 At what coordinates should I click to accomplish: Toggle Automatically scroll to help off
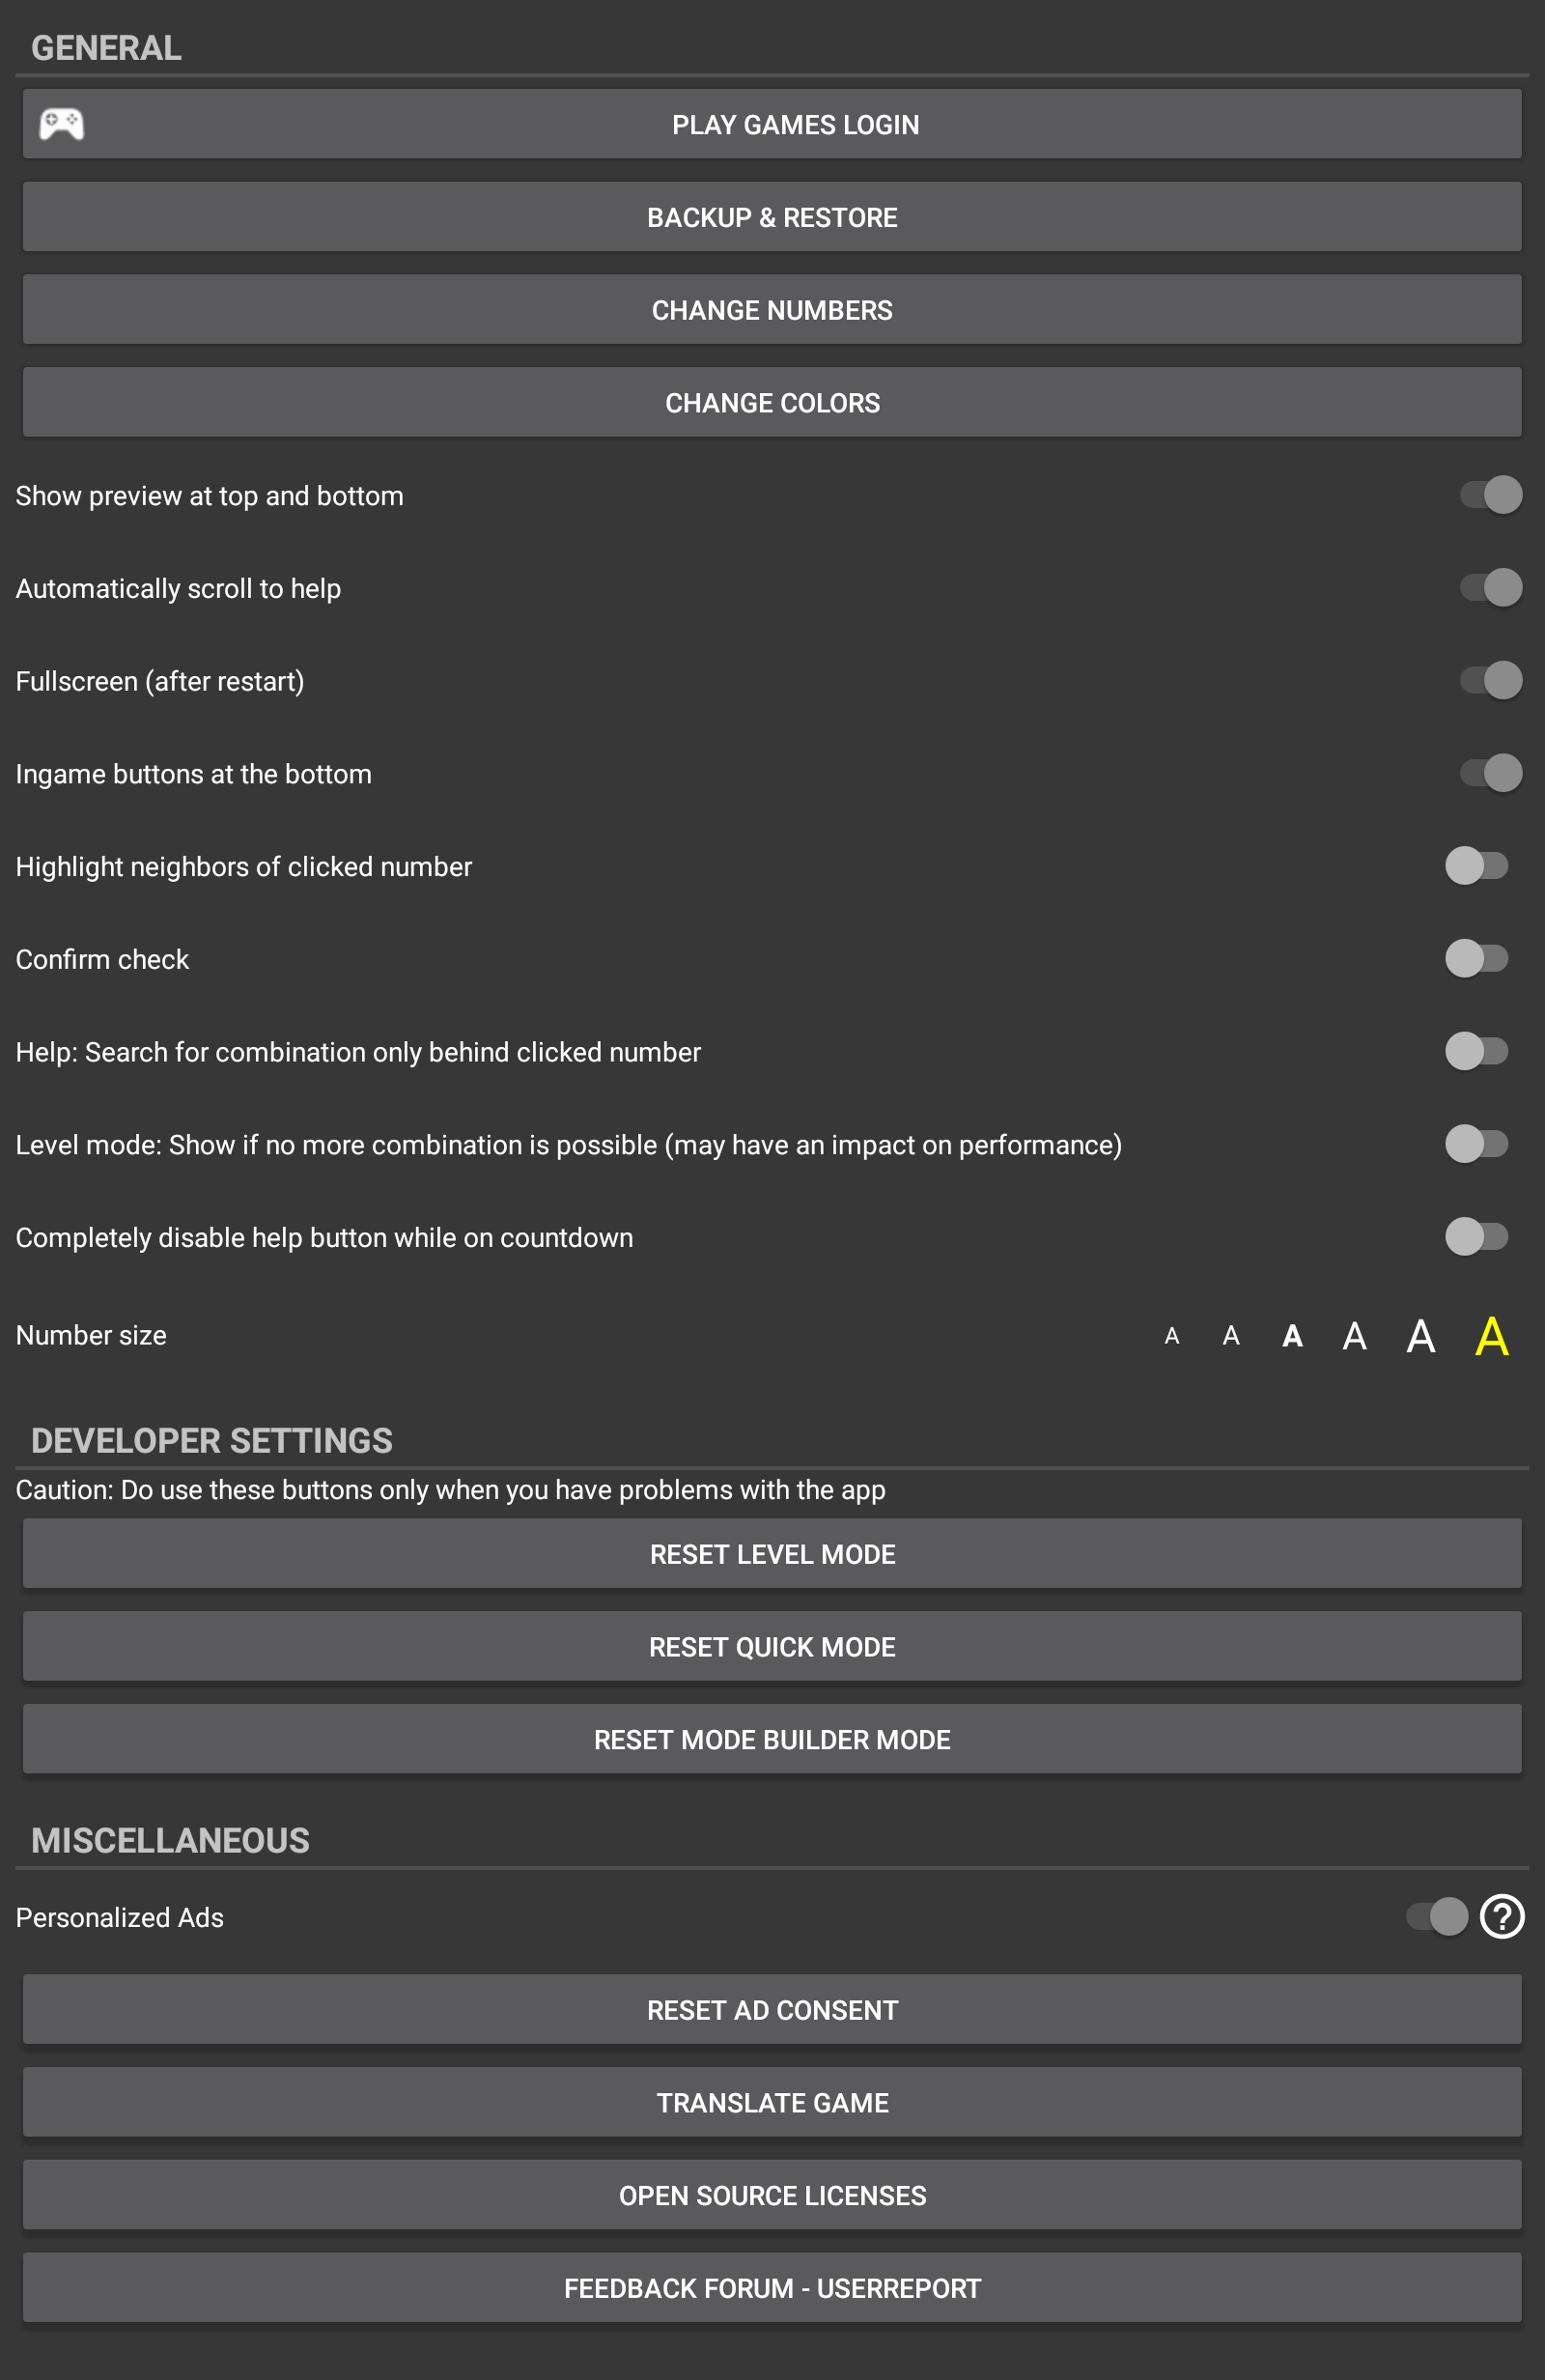[1490, 588]
